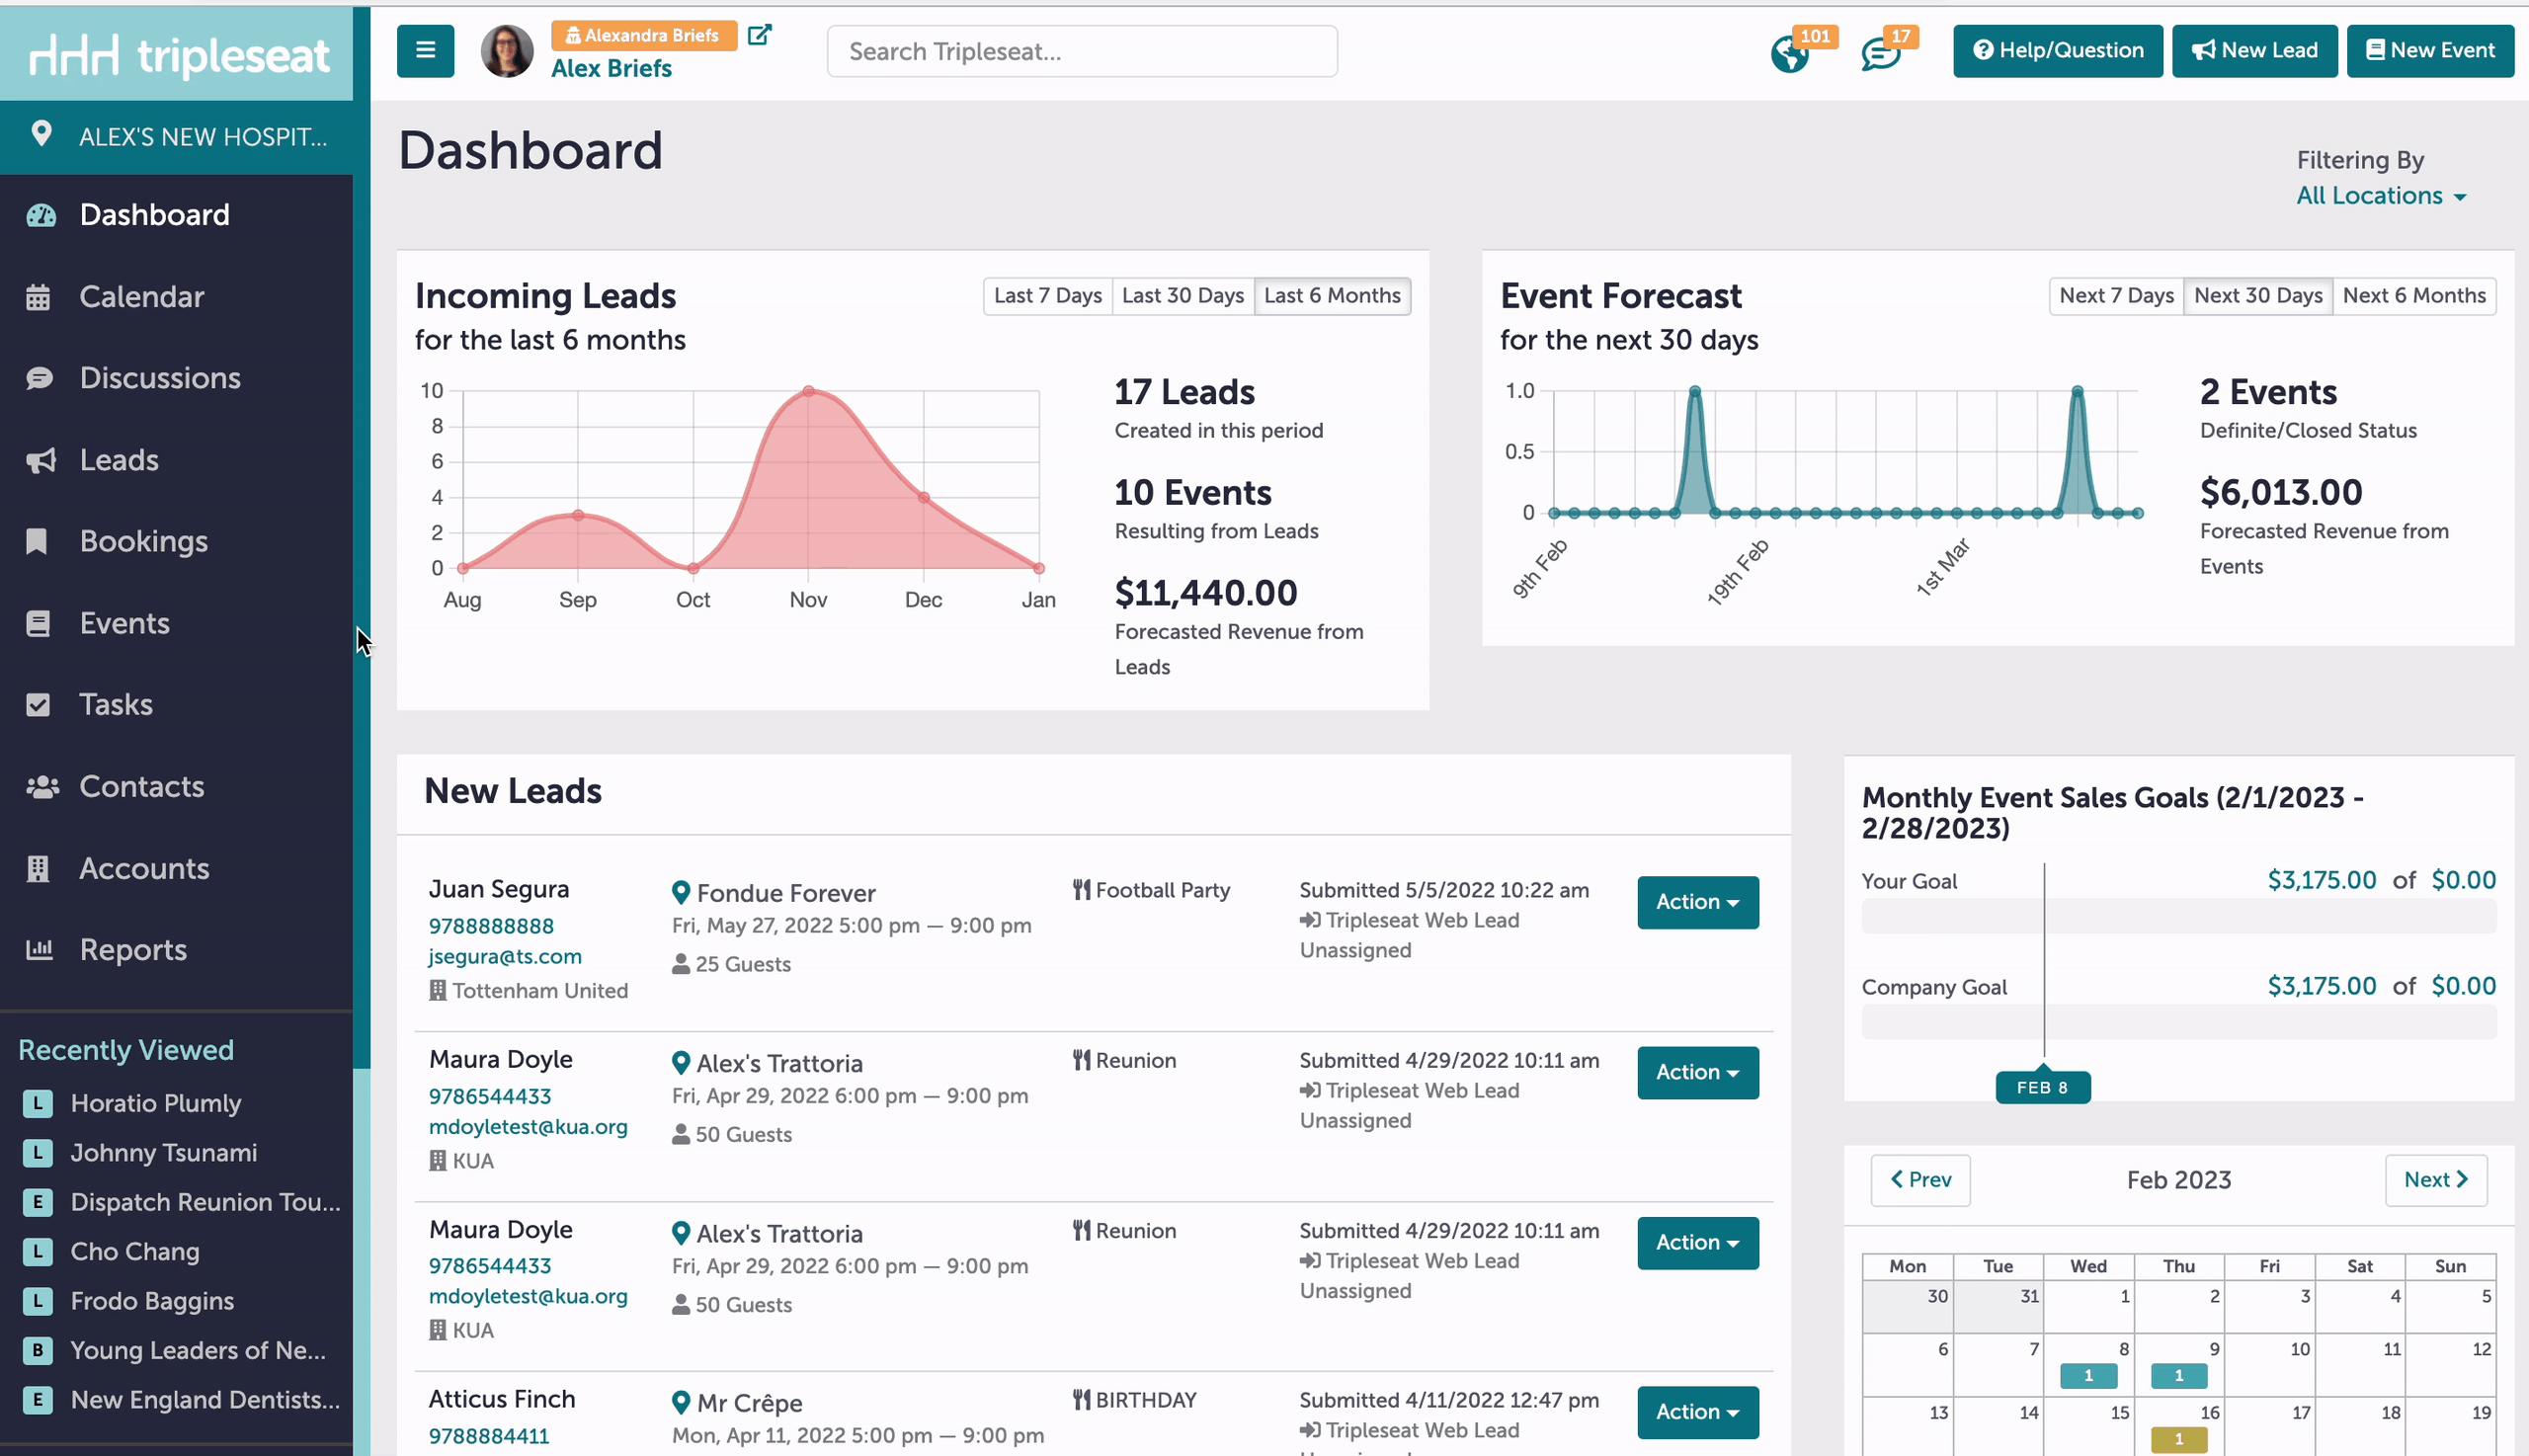This screenshot has height=1456, width=2529.
Task: Click the L badge next to Horatio Plumly
Action: coord(37,1103)
